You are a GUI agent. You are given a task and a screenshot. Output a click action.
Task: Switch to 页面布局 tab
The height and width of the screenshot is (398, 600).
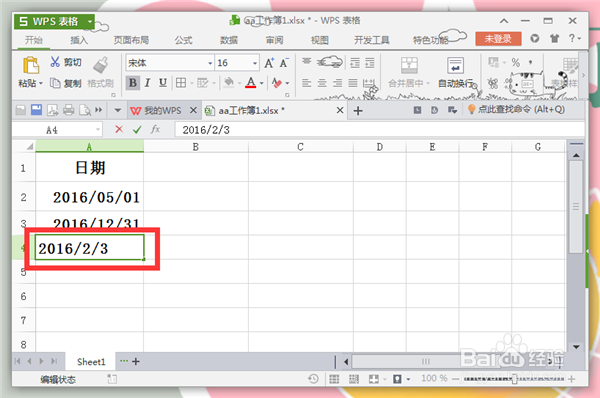(131, 40)
